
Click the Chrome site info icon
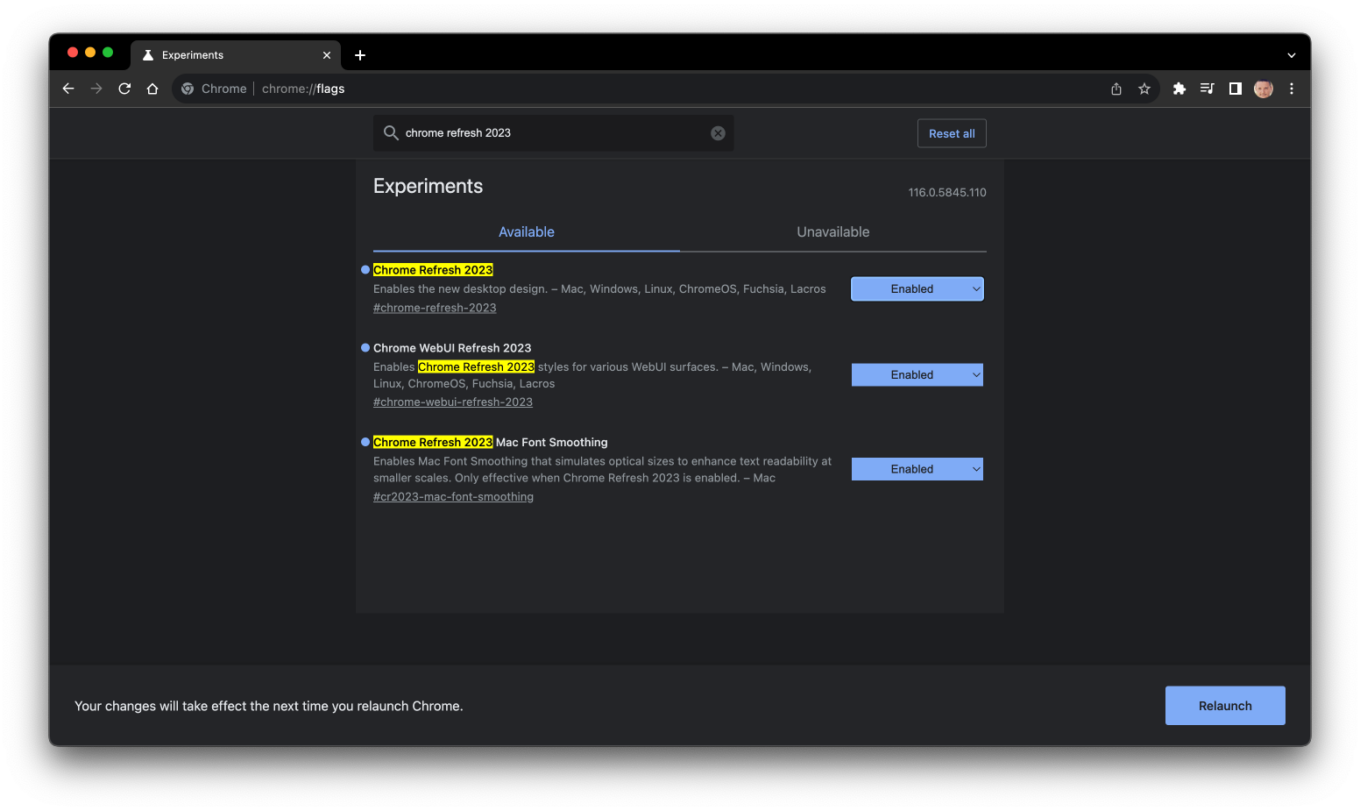coord(187,89)
